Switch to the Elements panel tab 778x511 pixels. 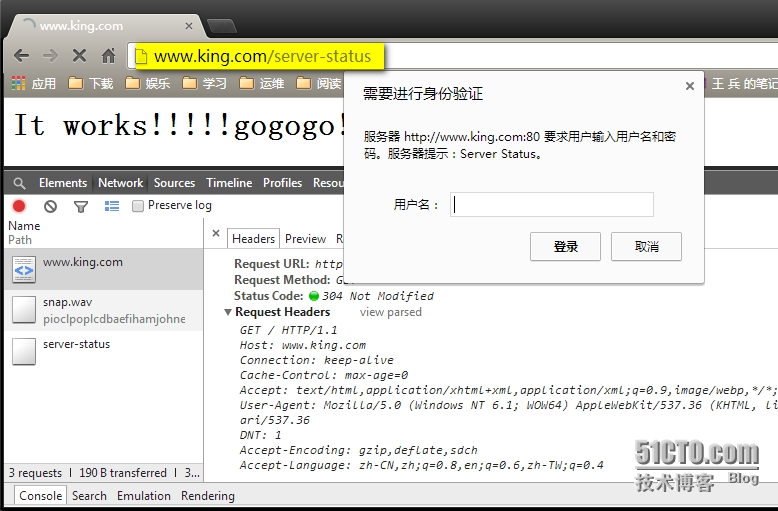coord(63,183)
